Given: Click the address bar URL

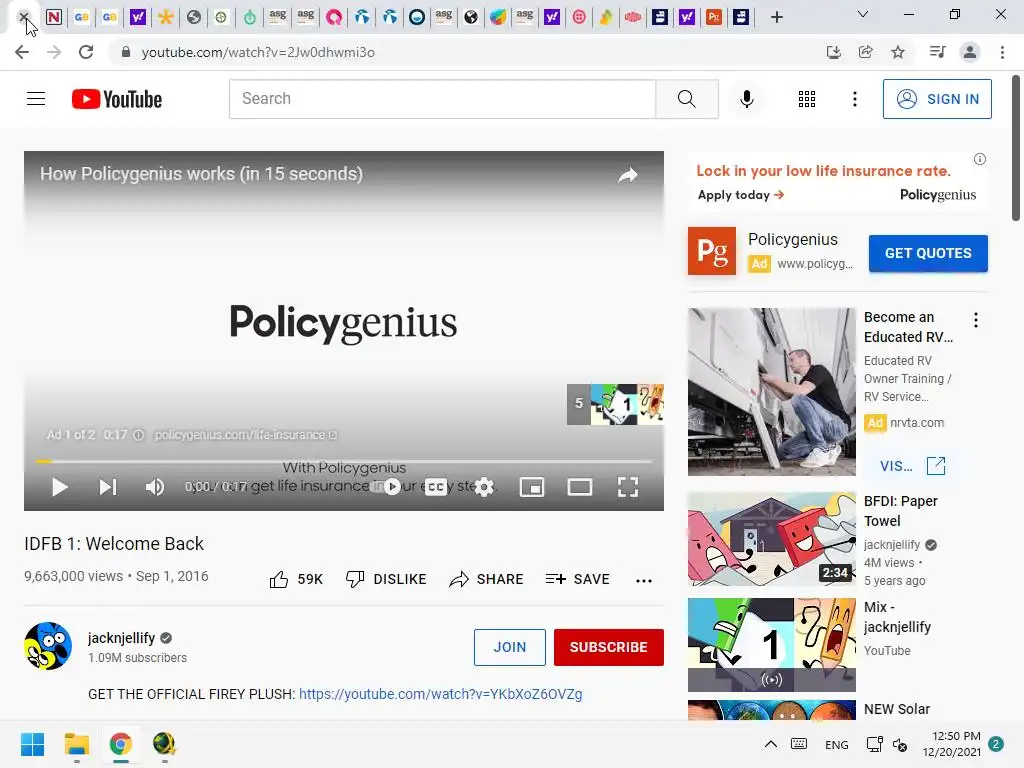Looking at the screenshot, I should coord(258,52).
